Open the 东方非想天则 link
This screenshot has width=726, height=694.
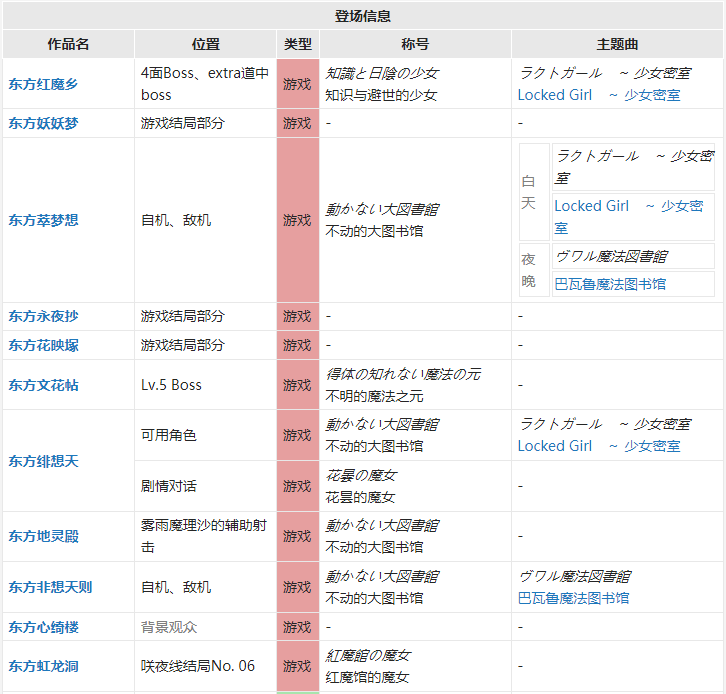click(50, 588)
